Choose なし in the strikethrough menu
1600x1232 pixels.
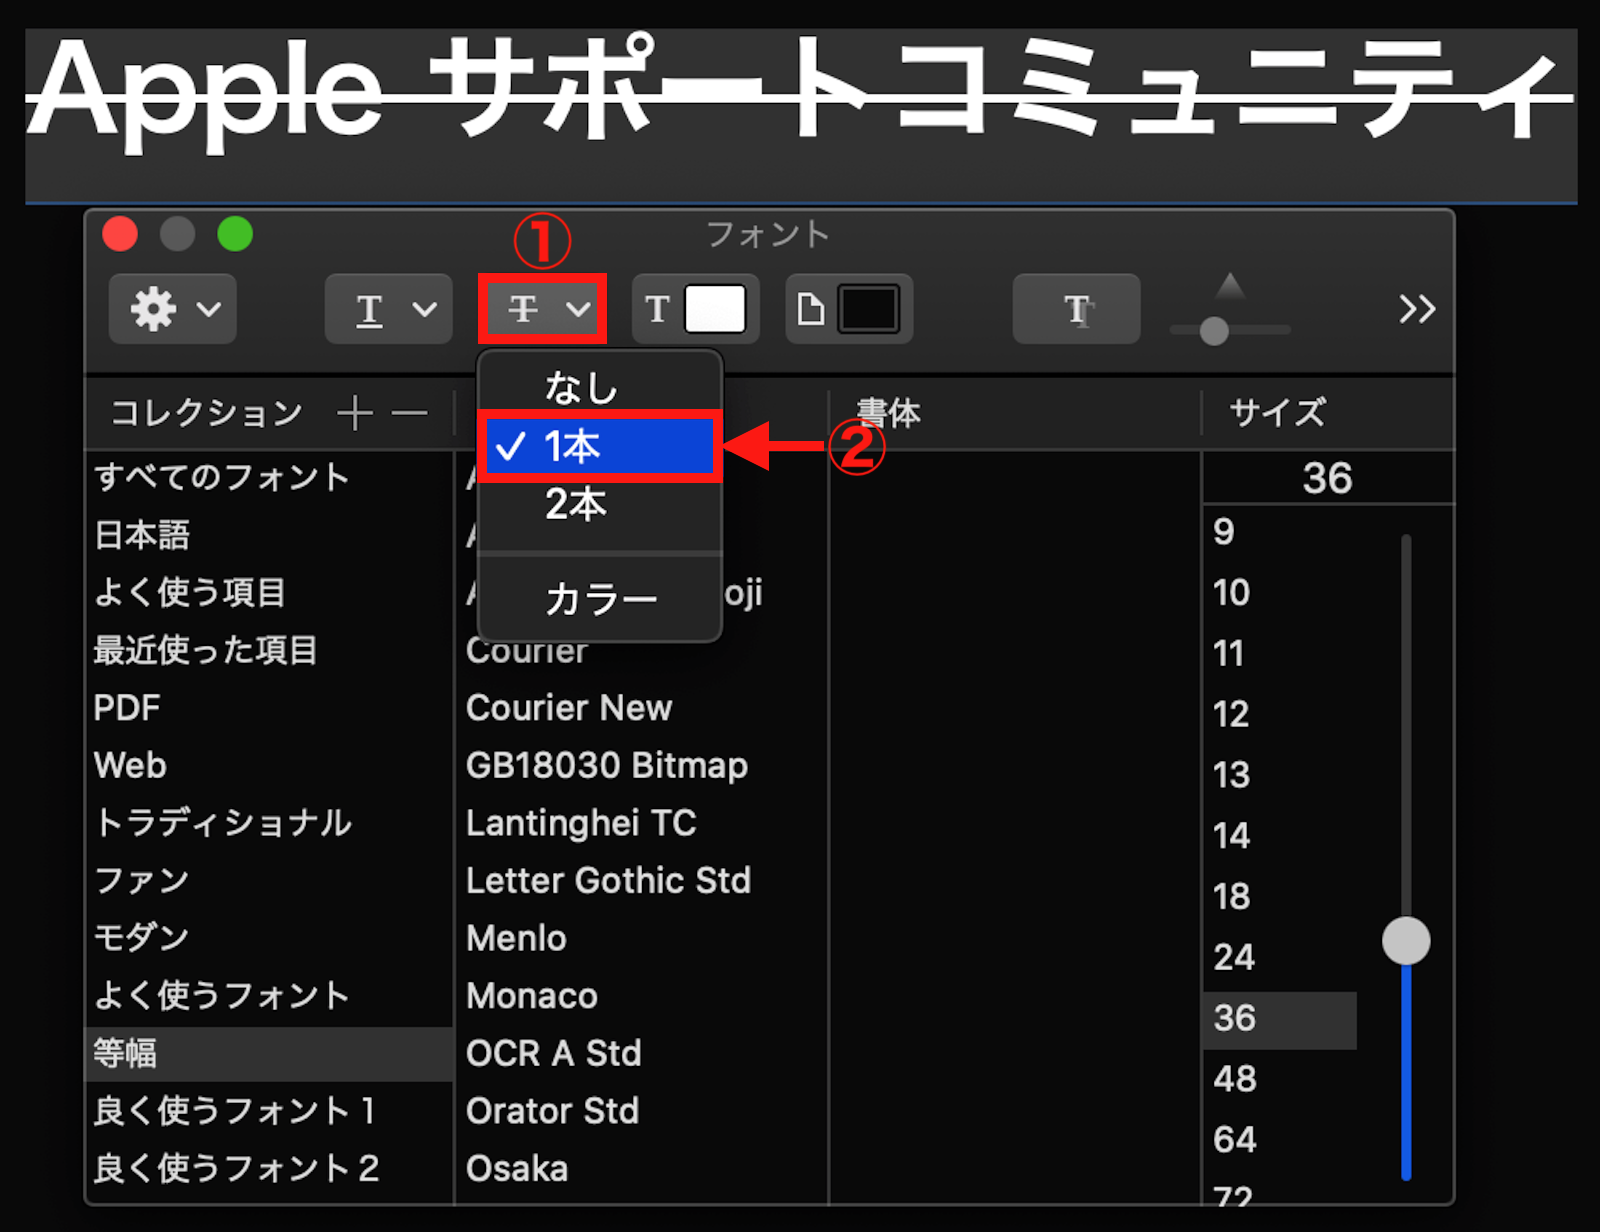(600, 387)
